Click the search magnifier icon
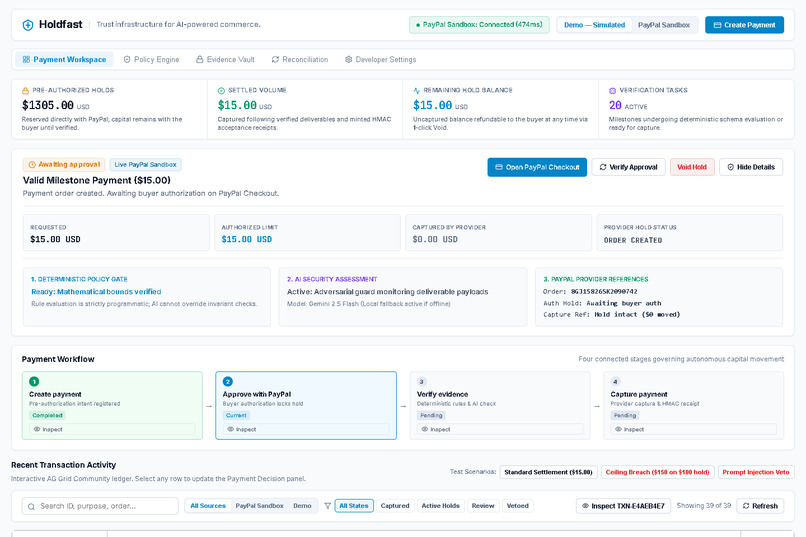The width and height of the screenshot is (806, 537). tap(31, 506)
